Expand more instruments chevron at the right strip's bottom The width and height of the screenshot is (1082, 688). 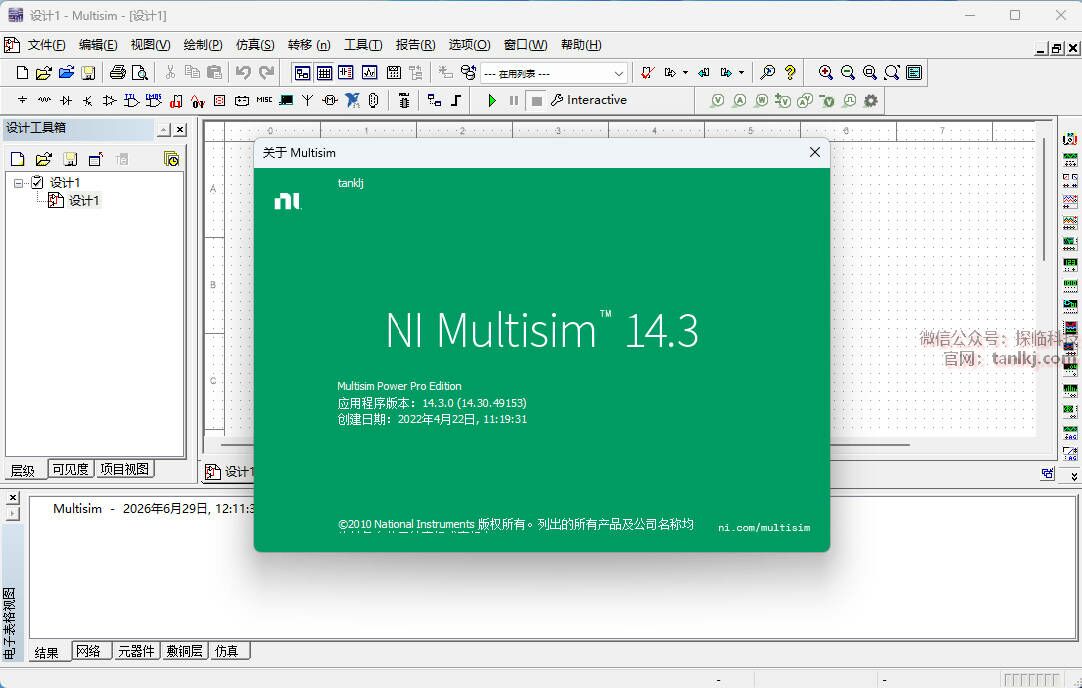click(x=1074, y=476)
